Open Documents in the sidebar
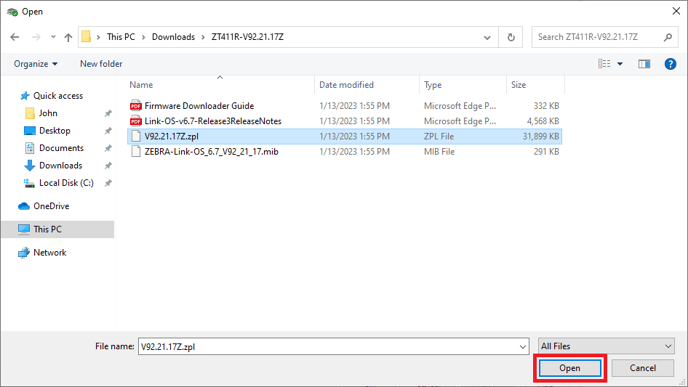This screenshot has height=387, width=688. pos(61,148)
